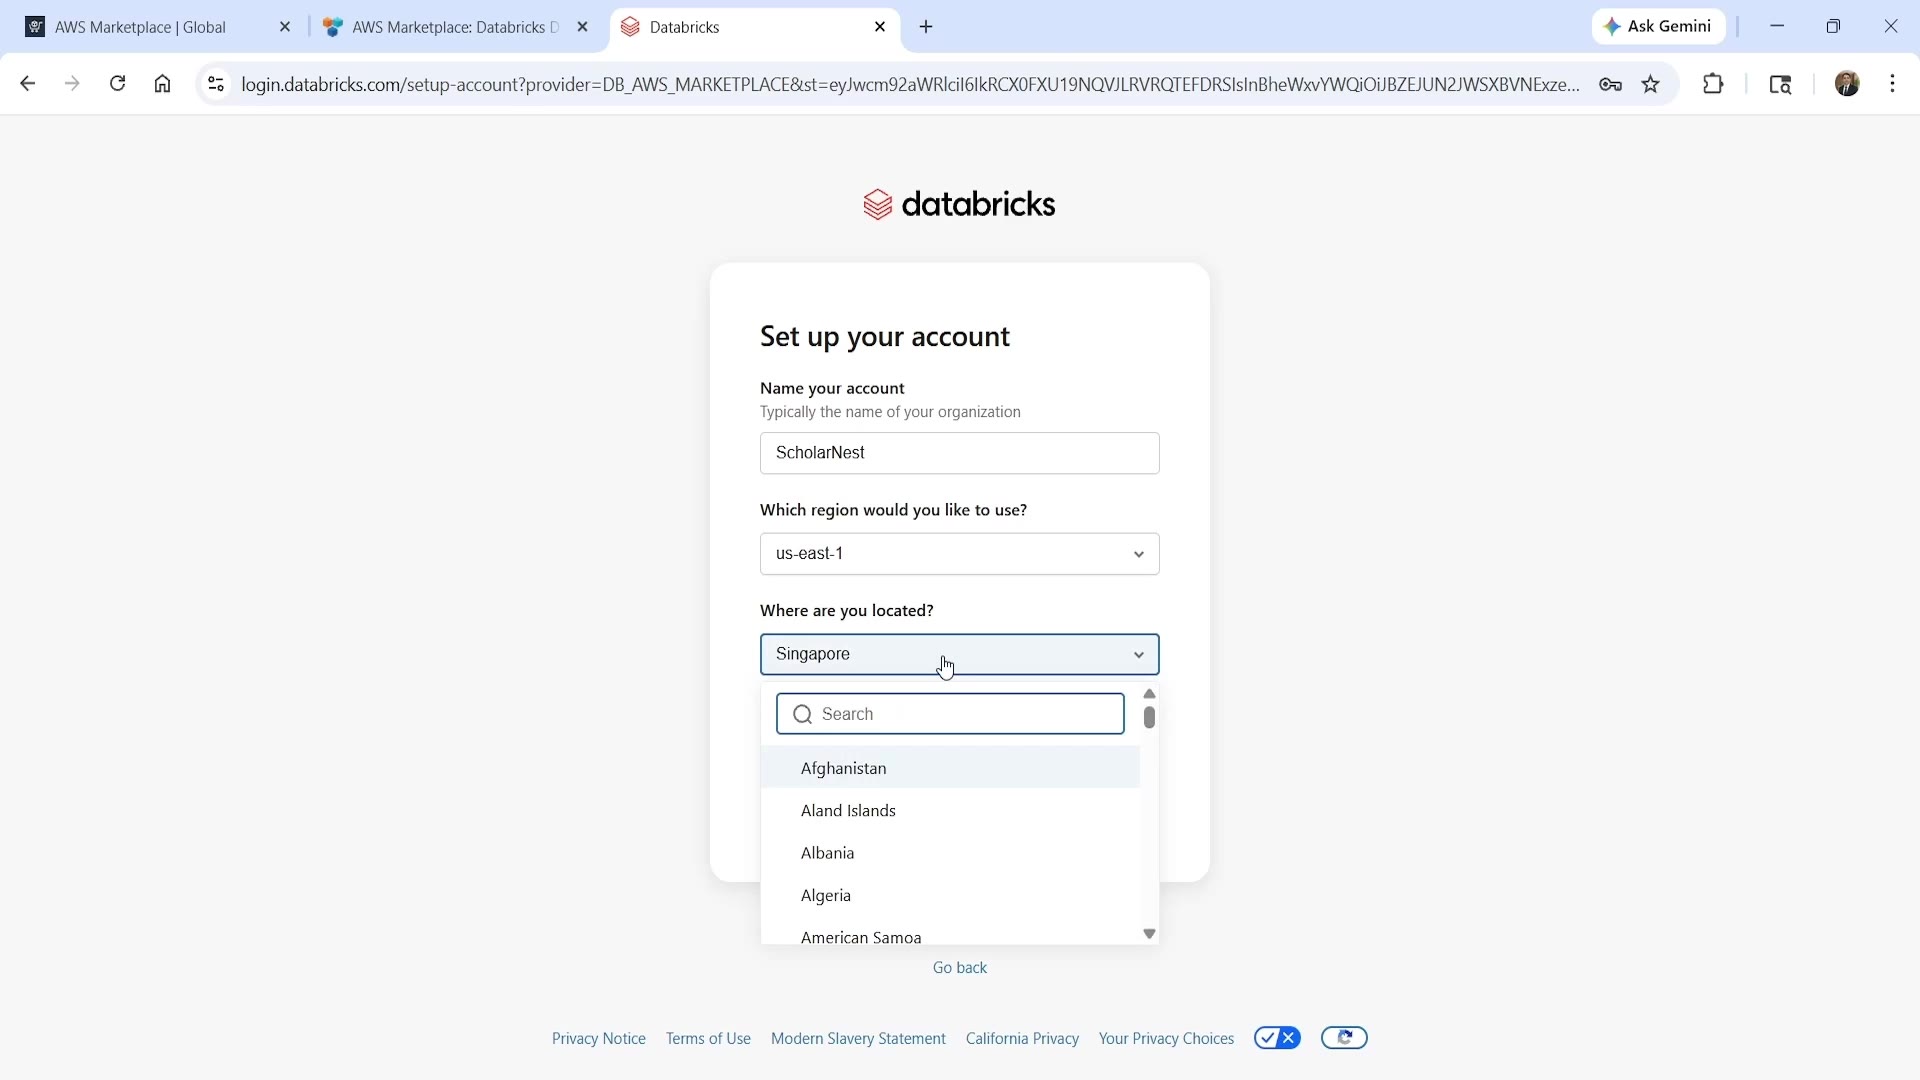Viewport: 1920px width, 1080px height.
Task: Close the AWS Marketplace Global tab
Action: point(285,27)
